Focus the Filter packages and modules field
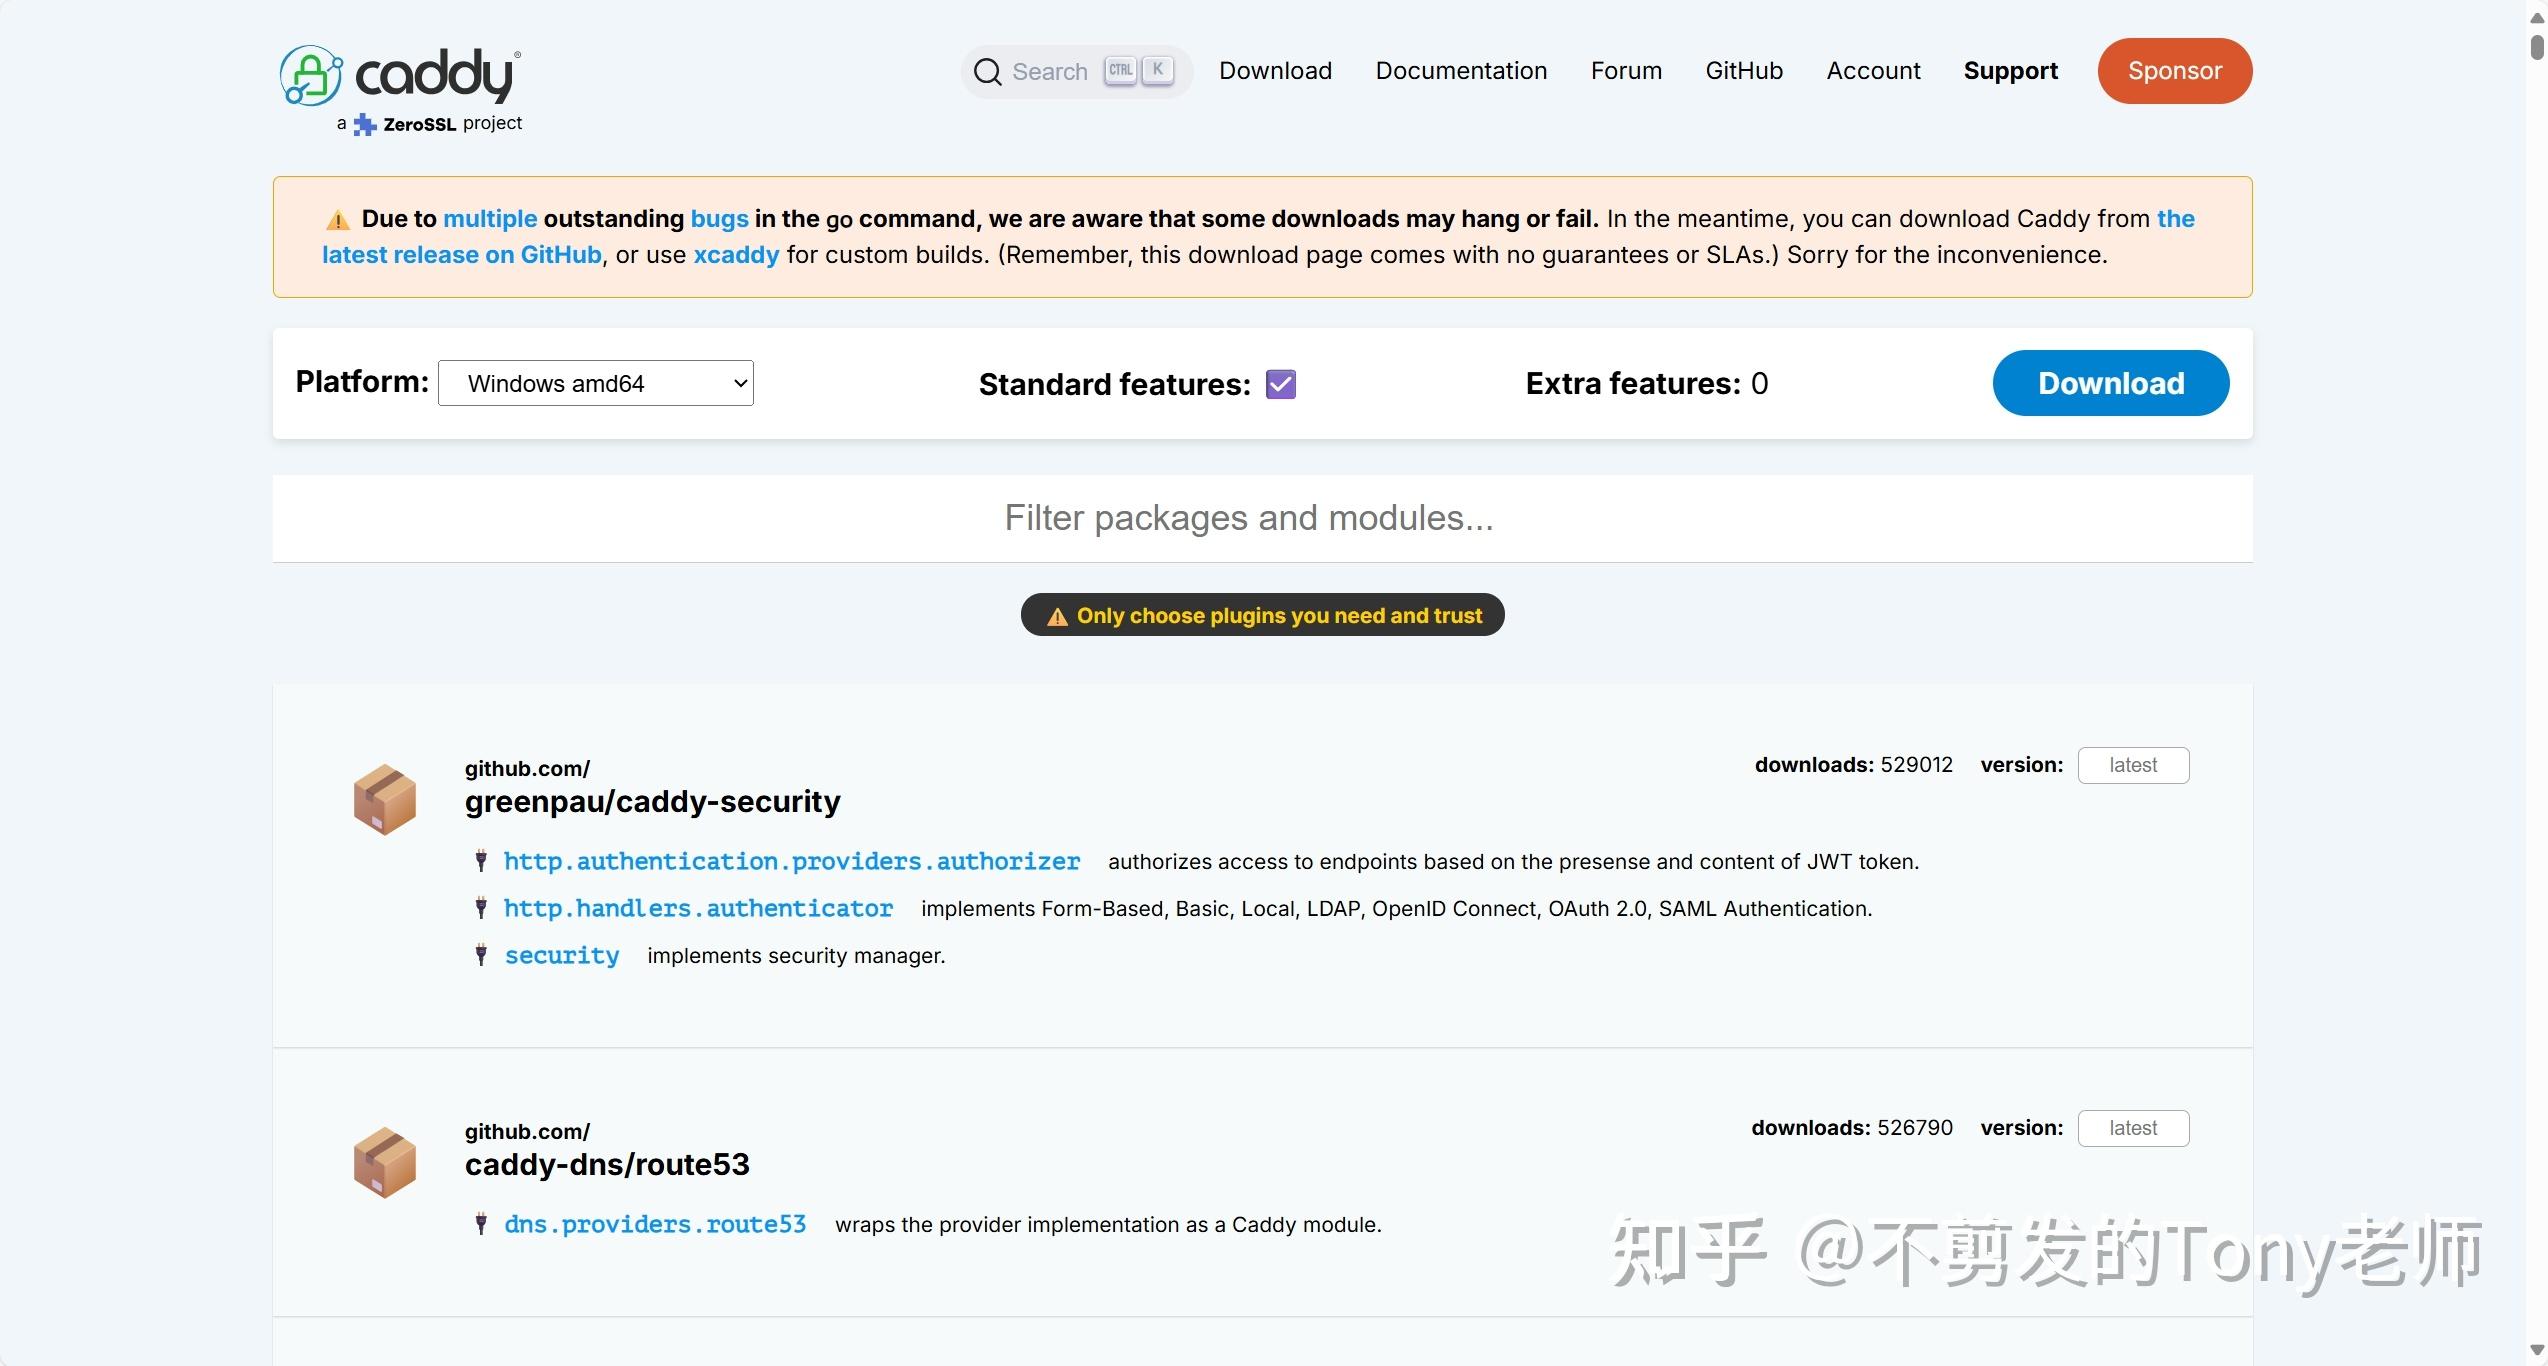This screenshot has height=1366, width=2548. pos(1262,518)
